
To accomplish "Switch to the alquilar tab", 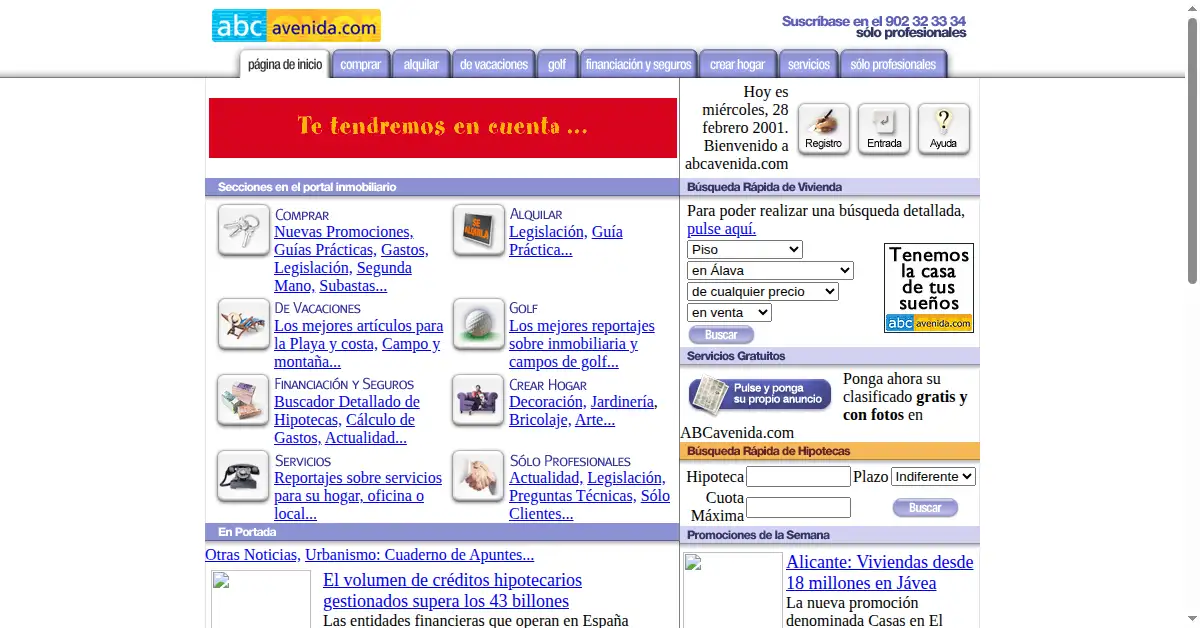I will click(421, 64).
